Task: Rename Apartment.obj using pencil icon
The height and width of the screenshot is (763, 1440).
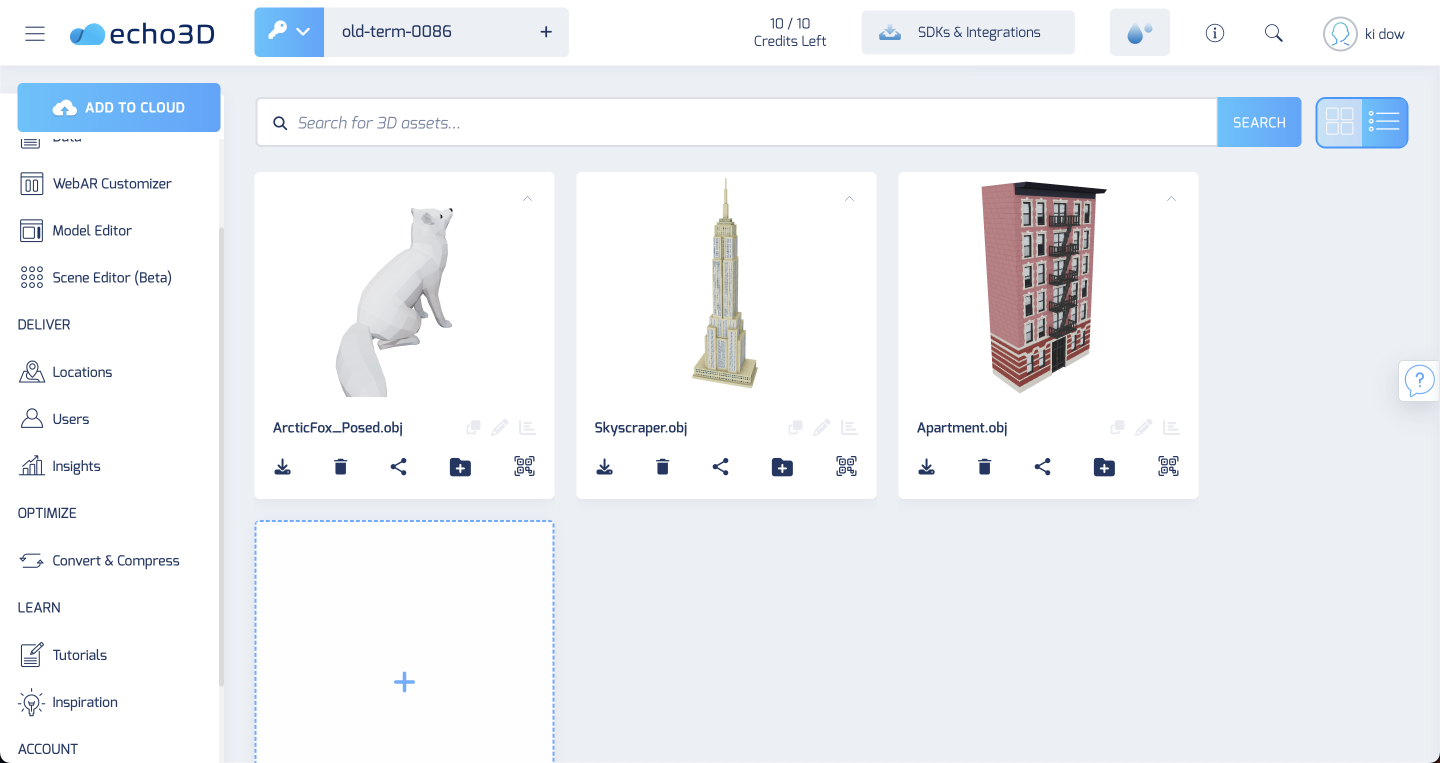Action: [x=1144, y=428]
